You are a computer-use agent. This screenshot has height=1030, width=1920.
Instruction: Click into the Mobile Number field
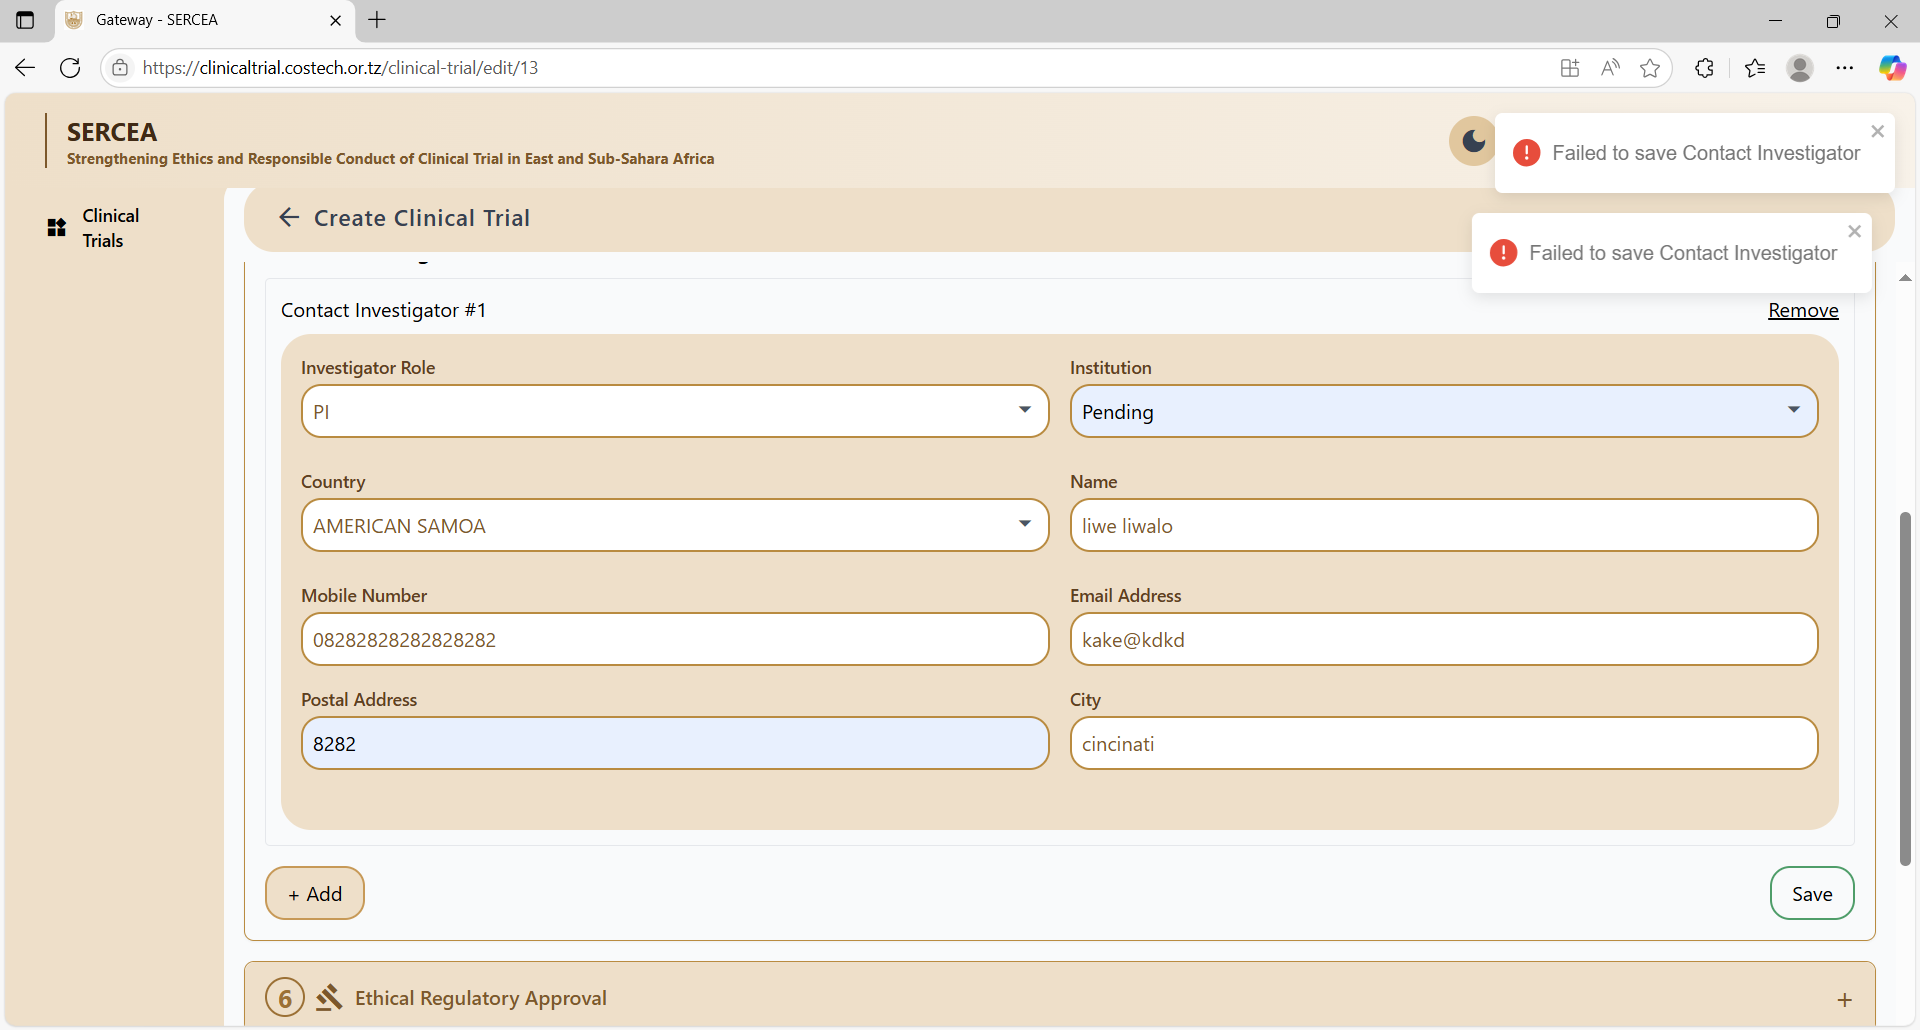(x=675, y=639)
